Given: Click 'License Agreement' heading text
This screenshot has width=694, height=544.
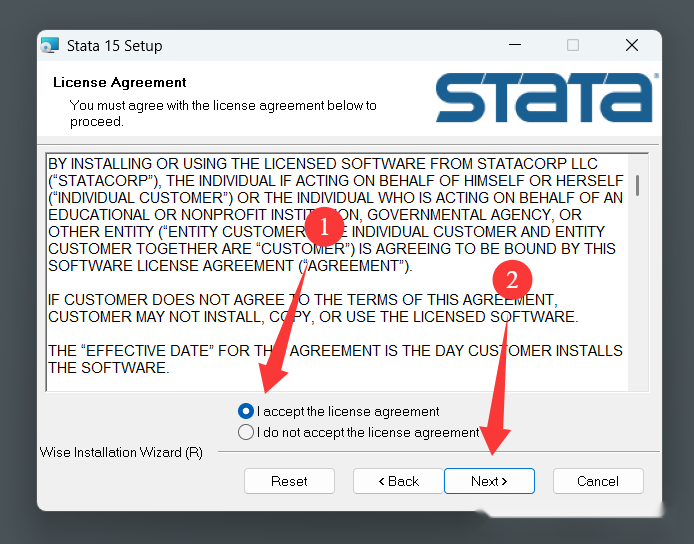Looking at the screenshot, I should 120,82.
